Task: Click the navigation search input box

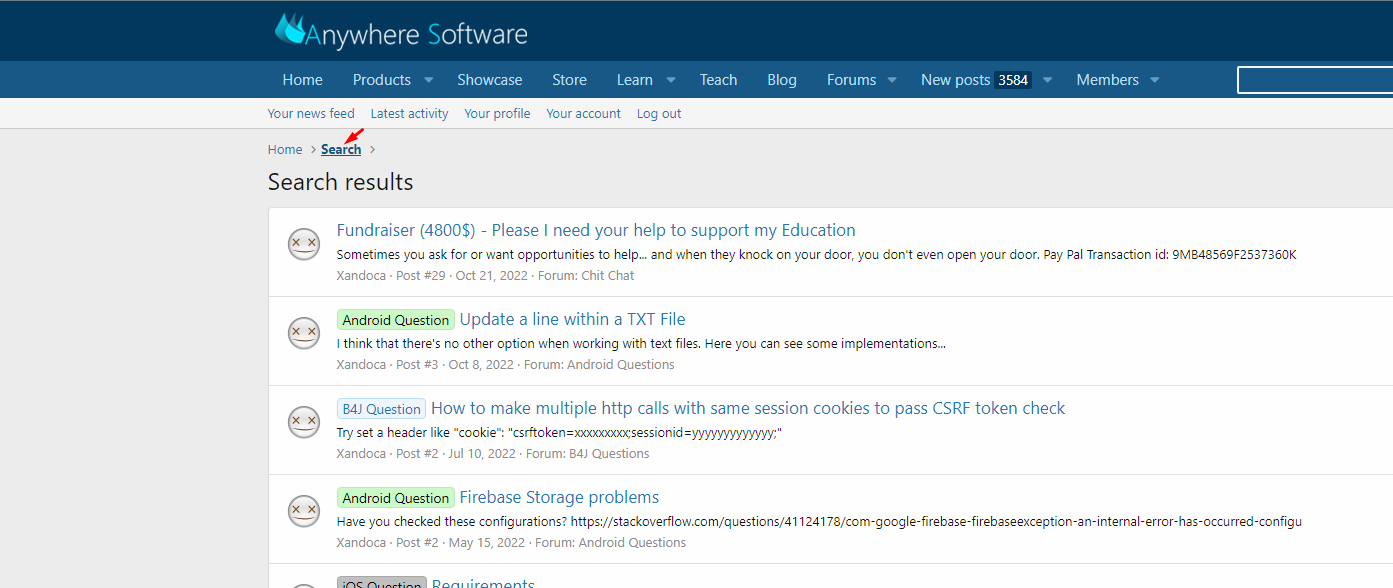Action: click(1315, 80)
